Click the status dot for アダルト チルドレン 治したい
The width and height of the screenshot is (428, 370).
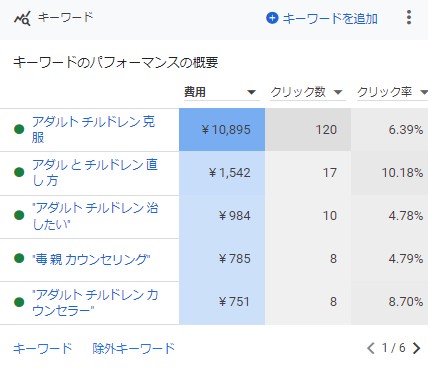[x=19, y=215]
